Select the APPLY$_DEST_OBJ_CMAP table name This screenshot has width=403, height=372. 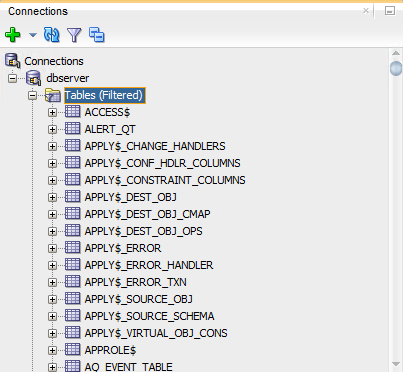click(x=147, y=214)
